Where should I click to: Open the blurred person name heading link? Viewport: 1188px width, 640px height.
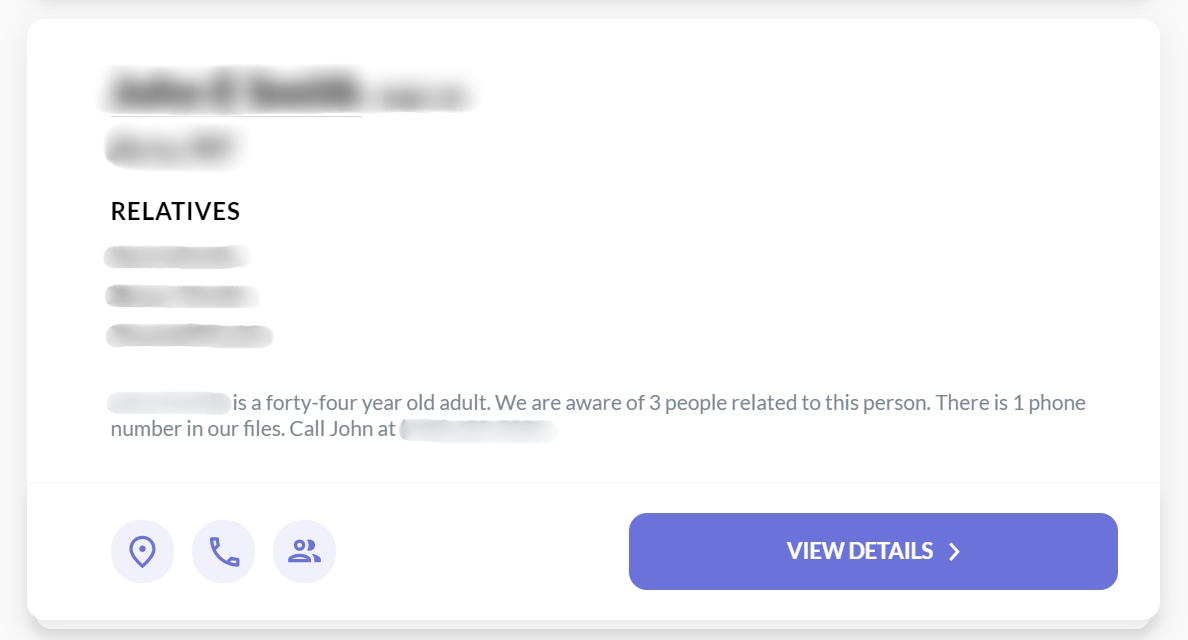tap(236, 91)
